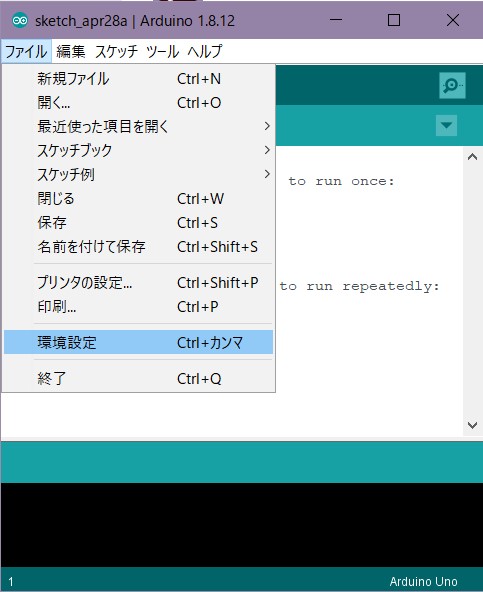The width and height of the screenshot is (483, 592).
Task: Click the editor scrollbar down arrow
Action: coord(472,426)
